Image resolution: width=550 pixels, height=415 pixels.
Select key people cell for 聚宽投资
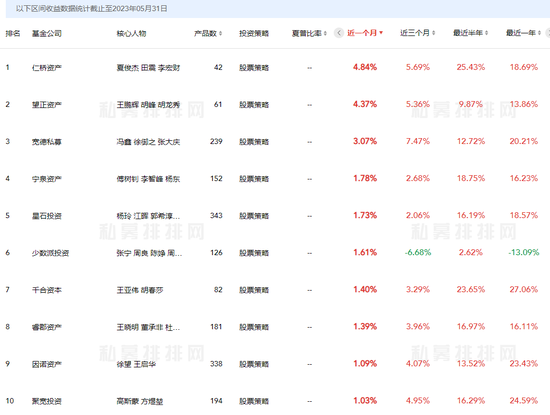[140, 401]
